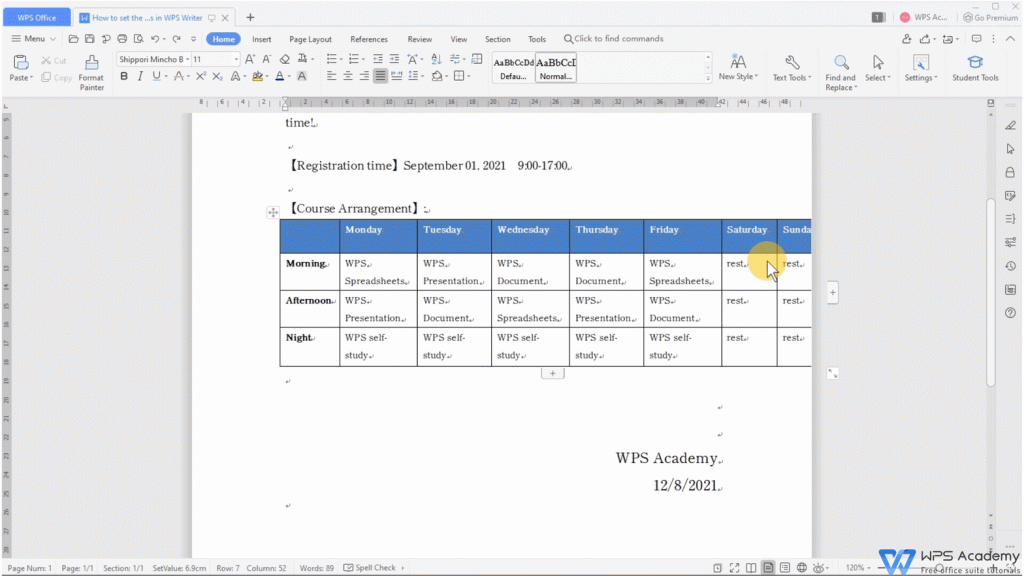Click the Paste clipboard icon

point(21,63)
